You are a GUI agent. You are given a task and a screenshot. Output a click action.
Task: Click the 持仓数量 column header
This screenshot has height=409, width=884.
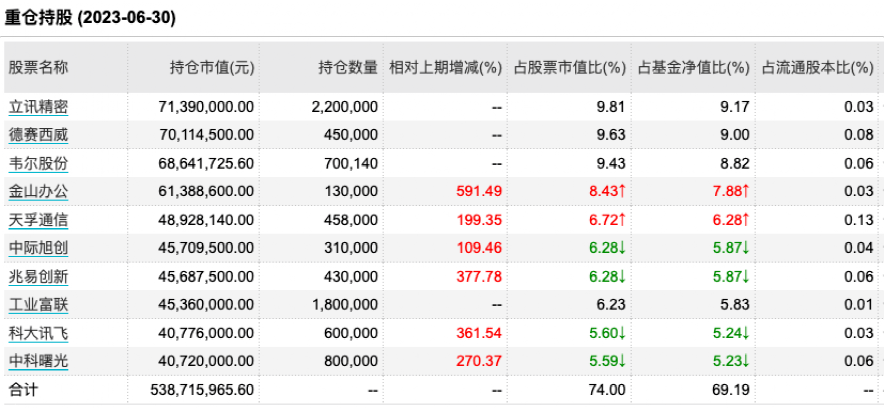coord(348,68)
